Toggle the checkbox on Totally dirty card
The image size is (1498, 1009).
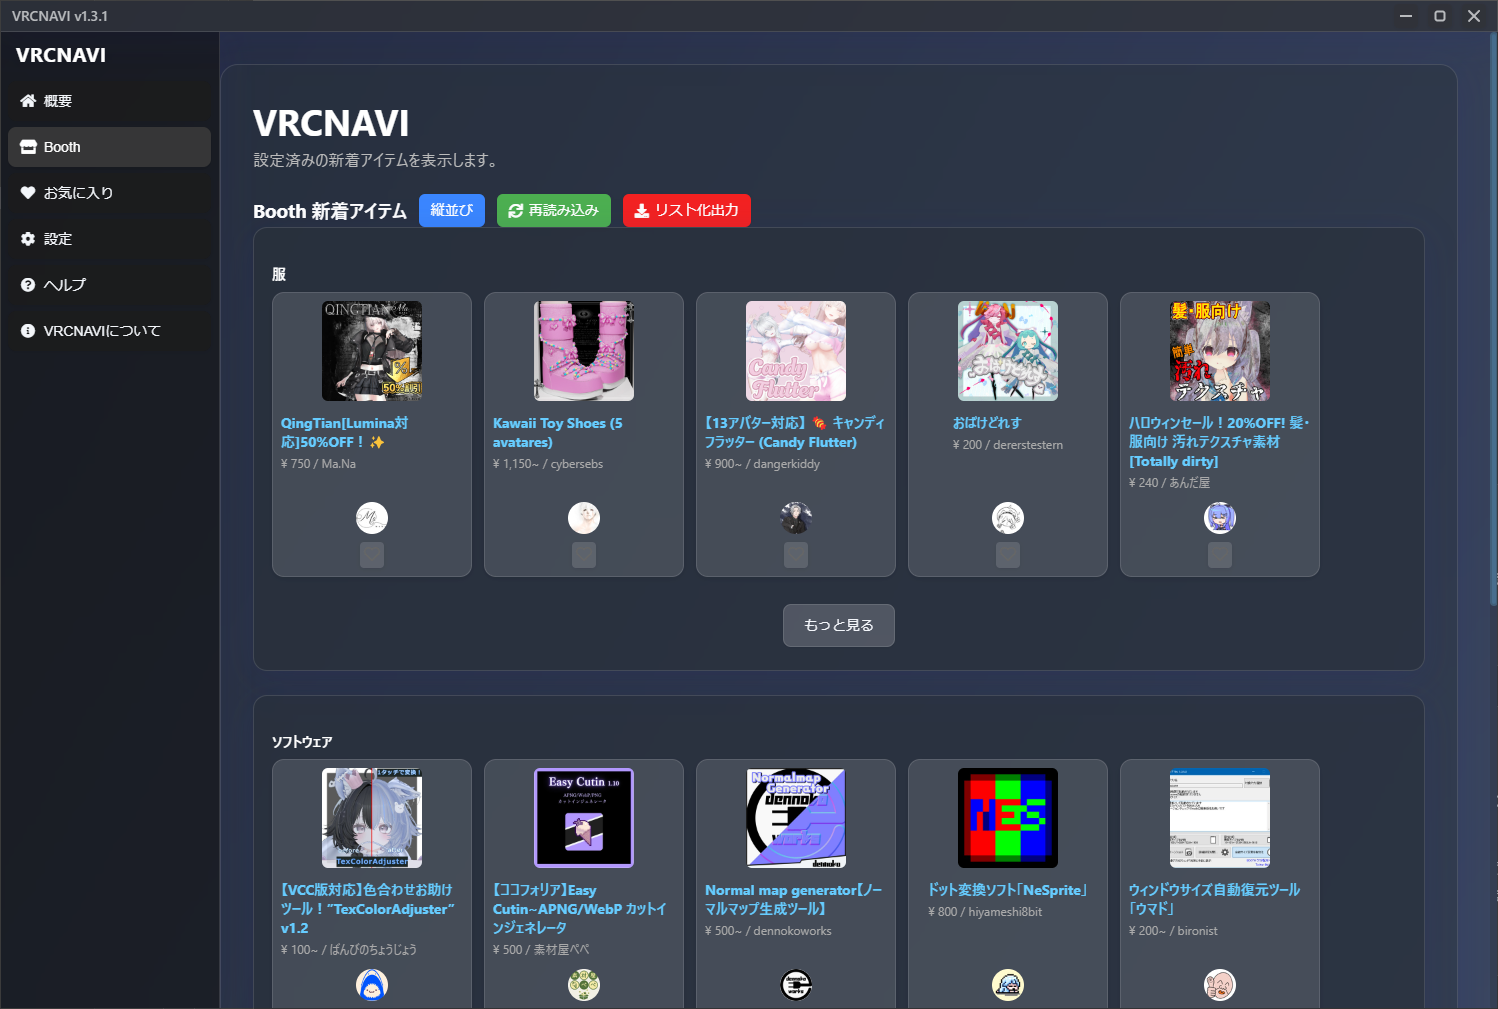[x=1220, y=555]
